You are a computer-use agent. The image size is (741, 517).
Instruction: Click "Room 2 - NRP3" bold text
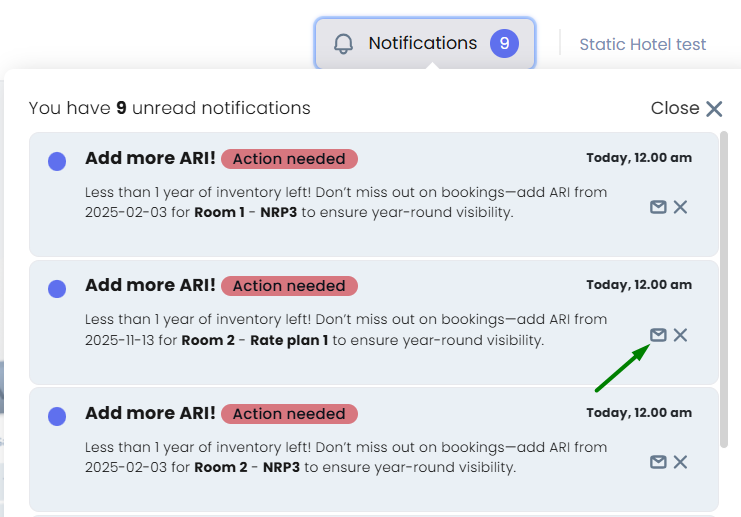[x=247, y=467]
